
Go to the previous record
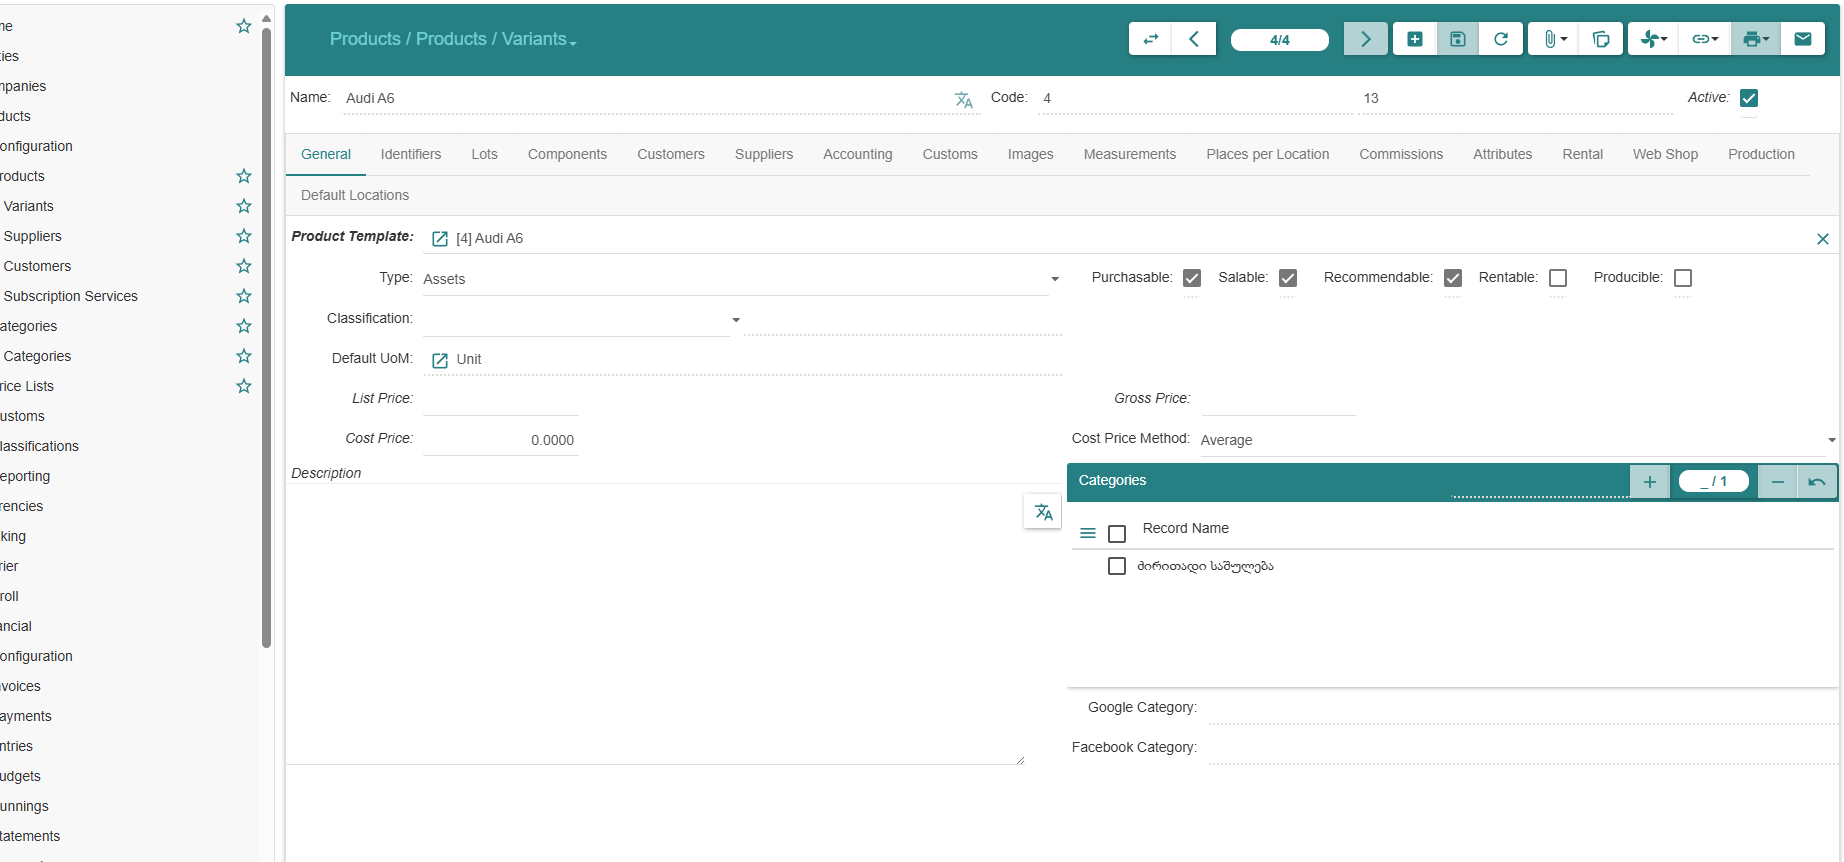click(1194, 39)
